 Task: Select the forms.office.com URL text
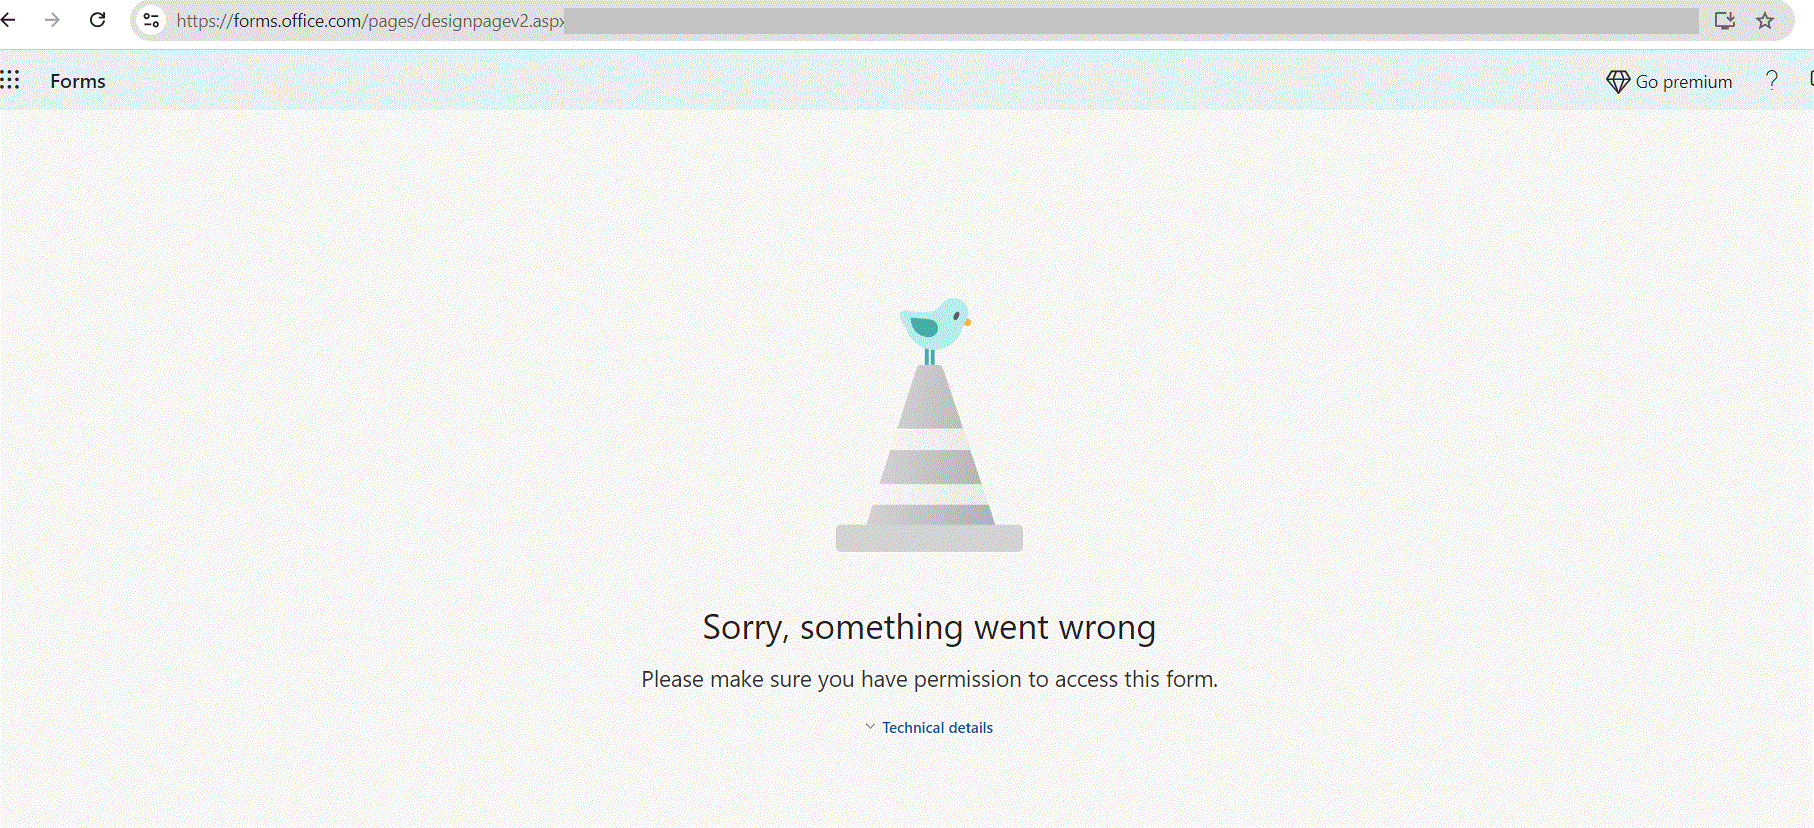coord(370,21)
